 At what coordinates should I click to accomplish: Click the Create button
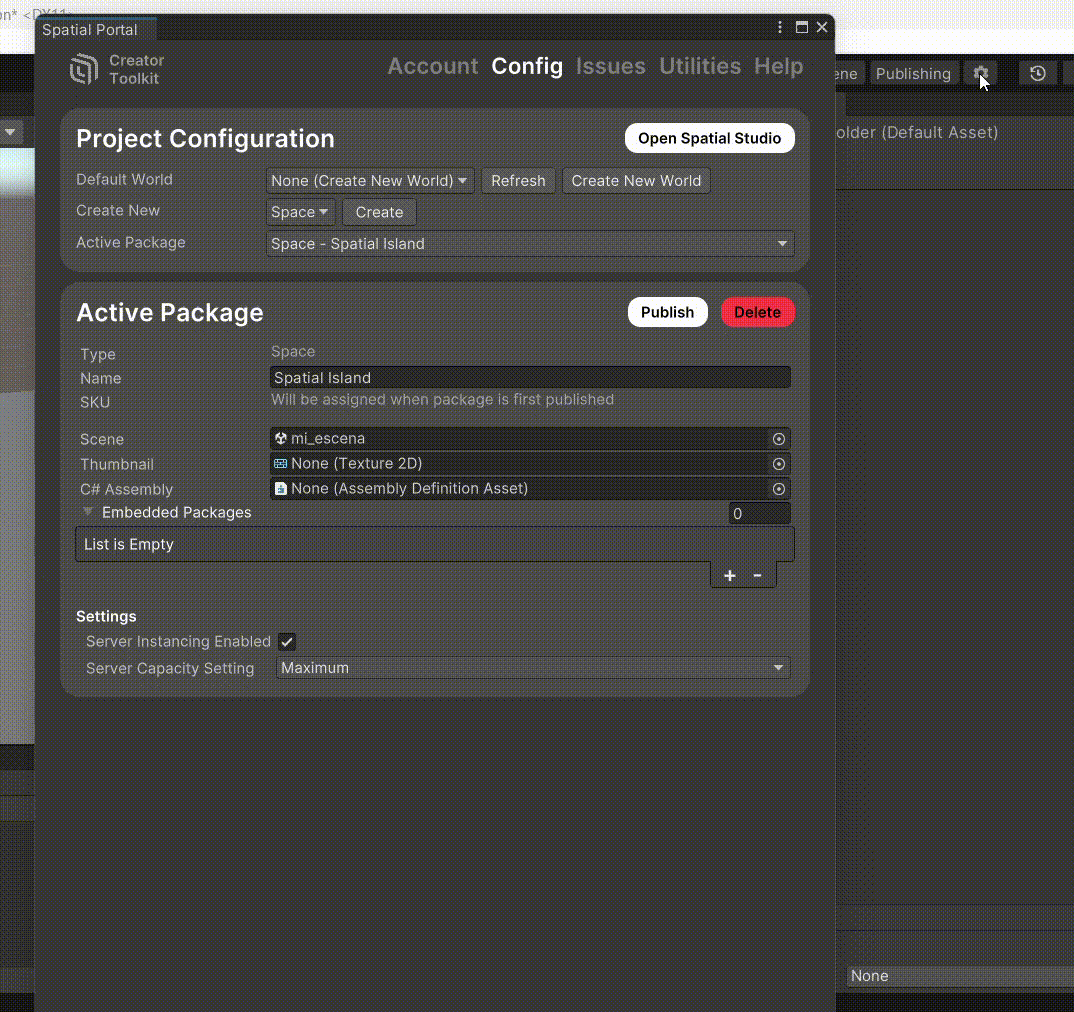pos(379,212)
